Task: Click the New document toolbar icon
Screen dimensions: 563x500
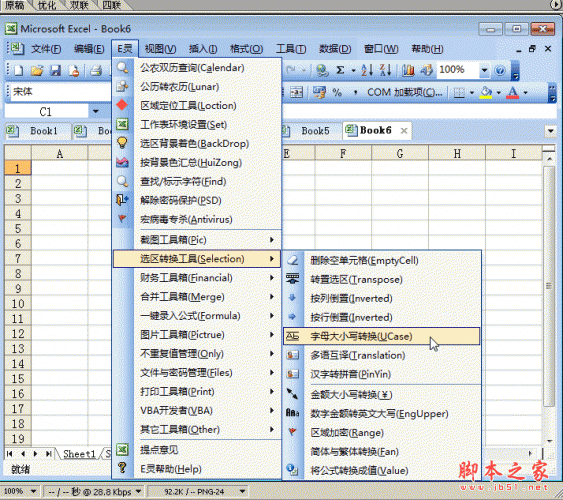Action: pyautogui.click(x=18, y=70)
